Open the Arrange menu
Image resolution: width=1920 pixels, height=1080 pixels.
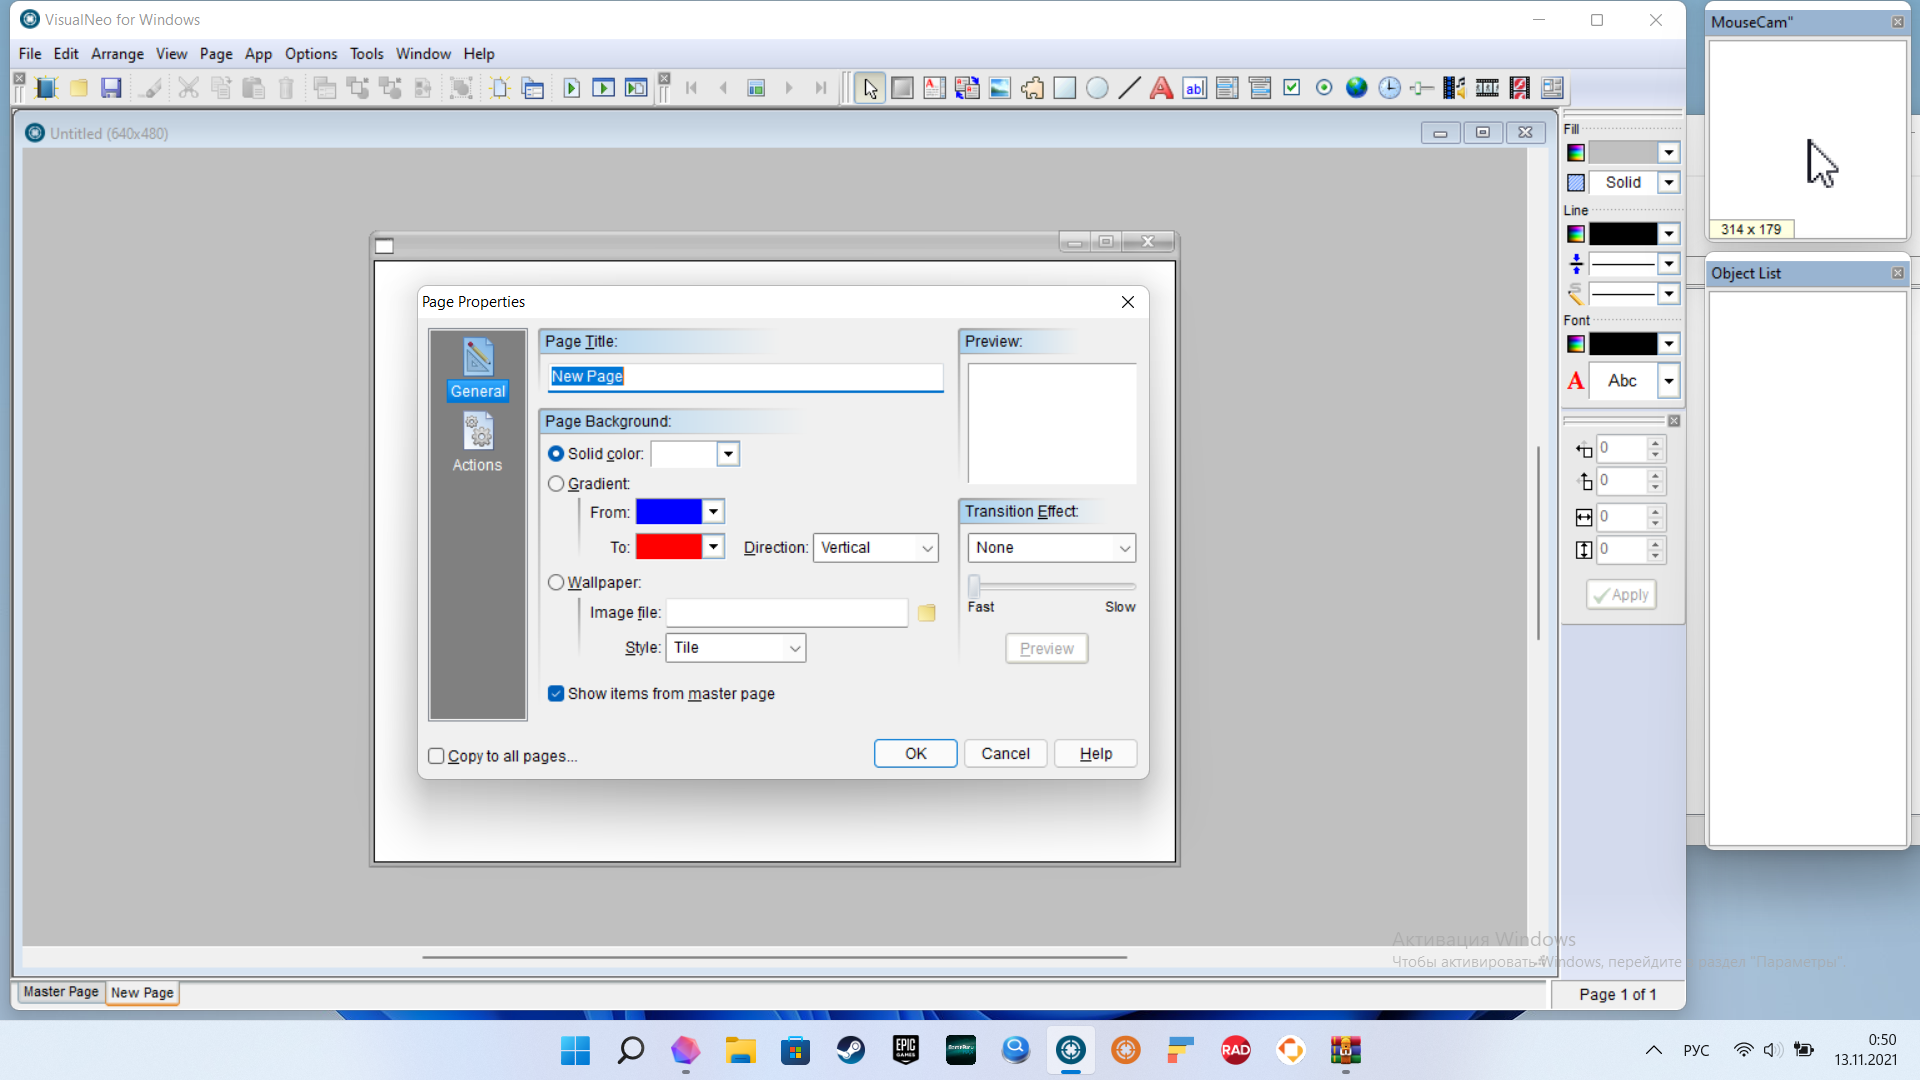click(x=117, y=54)
